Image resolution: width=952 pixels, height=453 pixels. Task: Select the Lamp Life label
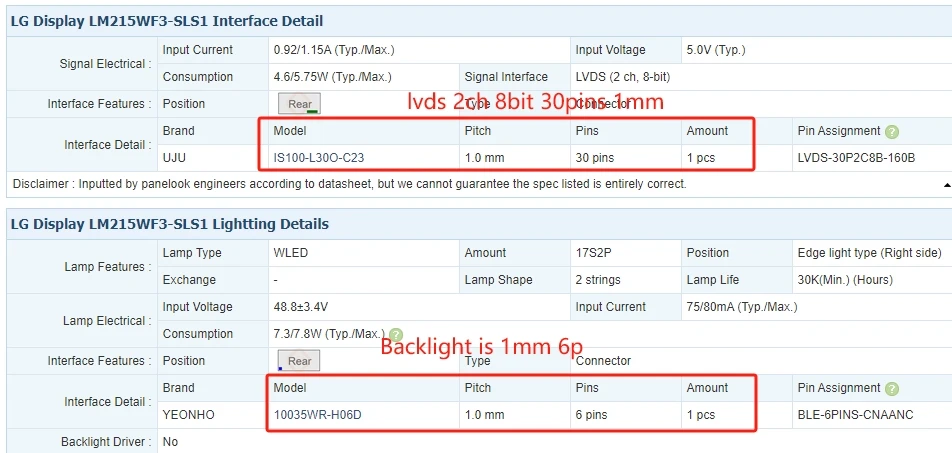tap(713, 280)
